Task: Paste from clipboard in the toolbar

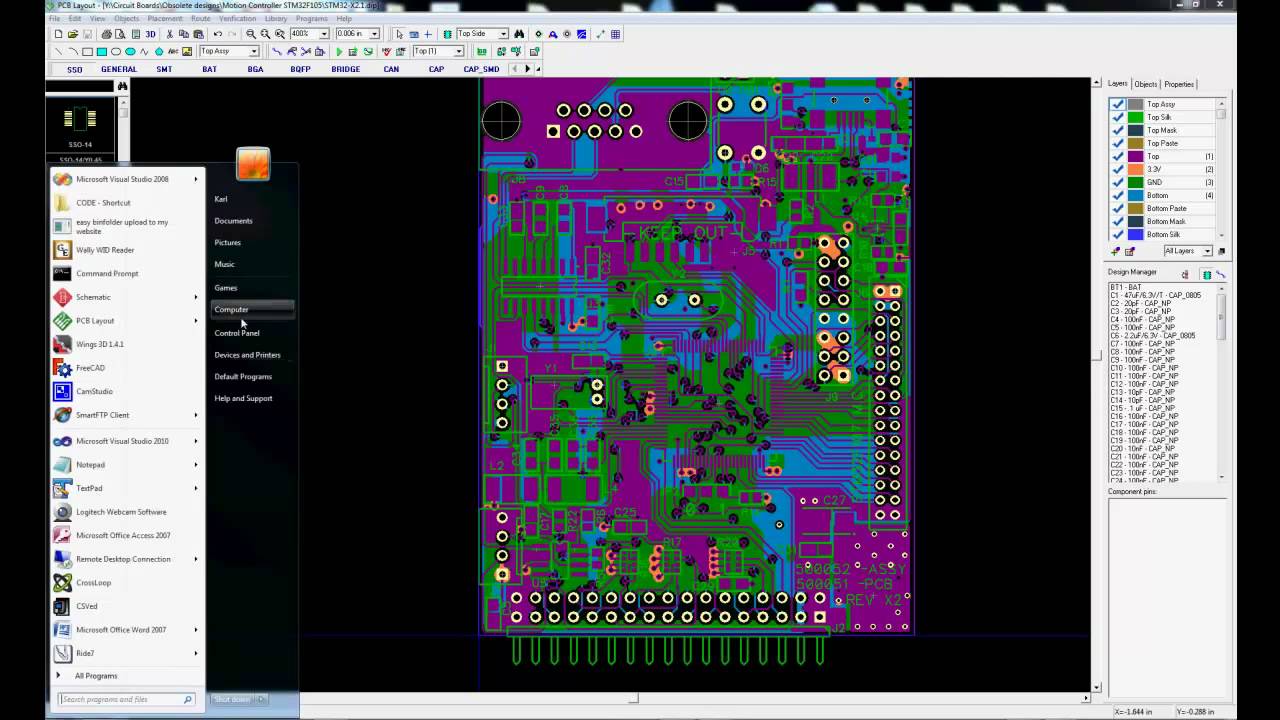Action: (197, 34)
